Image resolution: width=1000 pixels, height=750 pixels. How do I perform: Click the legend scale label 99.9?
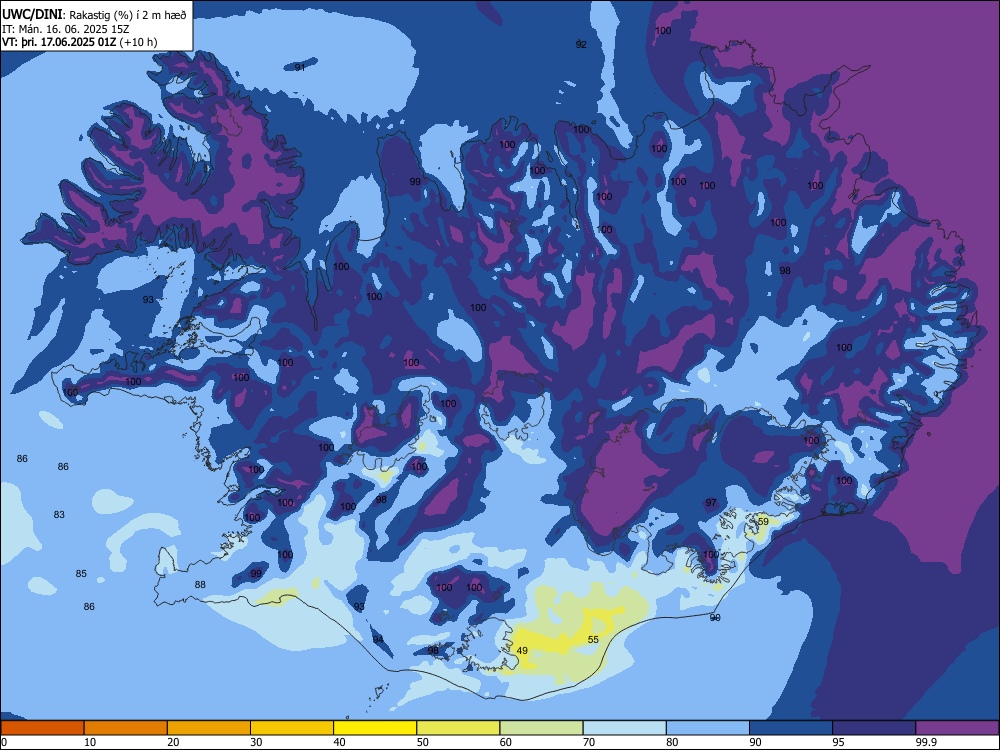click(x=925, y=742)
